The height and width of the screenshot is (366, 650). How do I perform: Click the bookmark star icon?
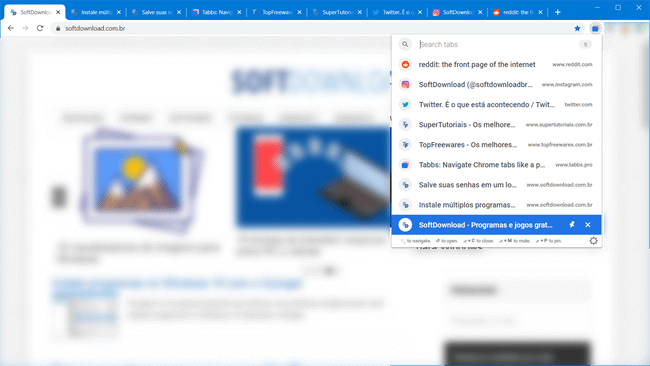point(577,28)
